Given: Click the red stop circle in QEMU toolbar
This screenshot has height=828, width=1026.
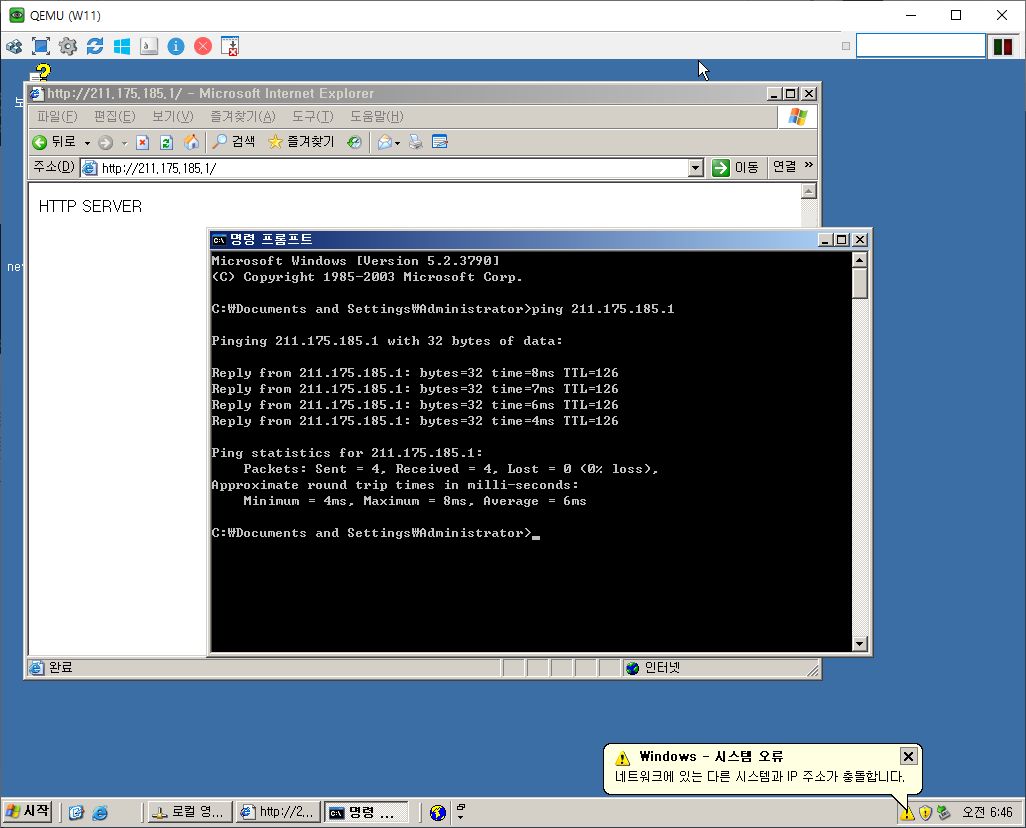Looking at the screenshot, I should coord(203,46).
